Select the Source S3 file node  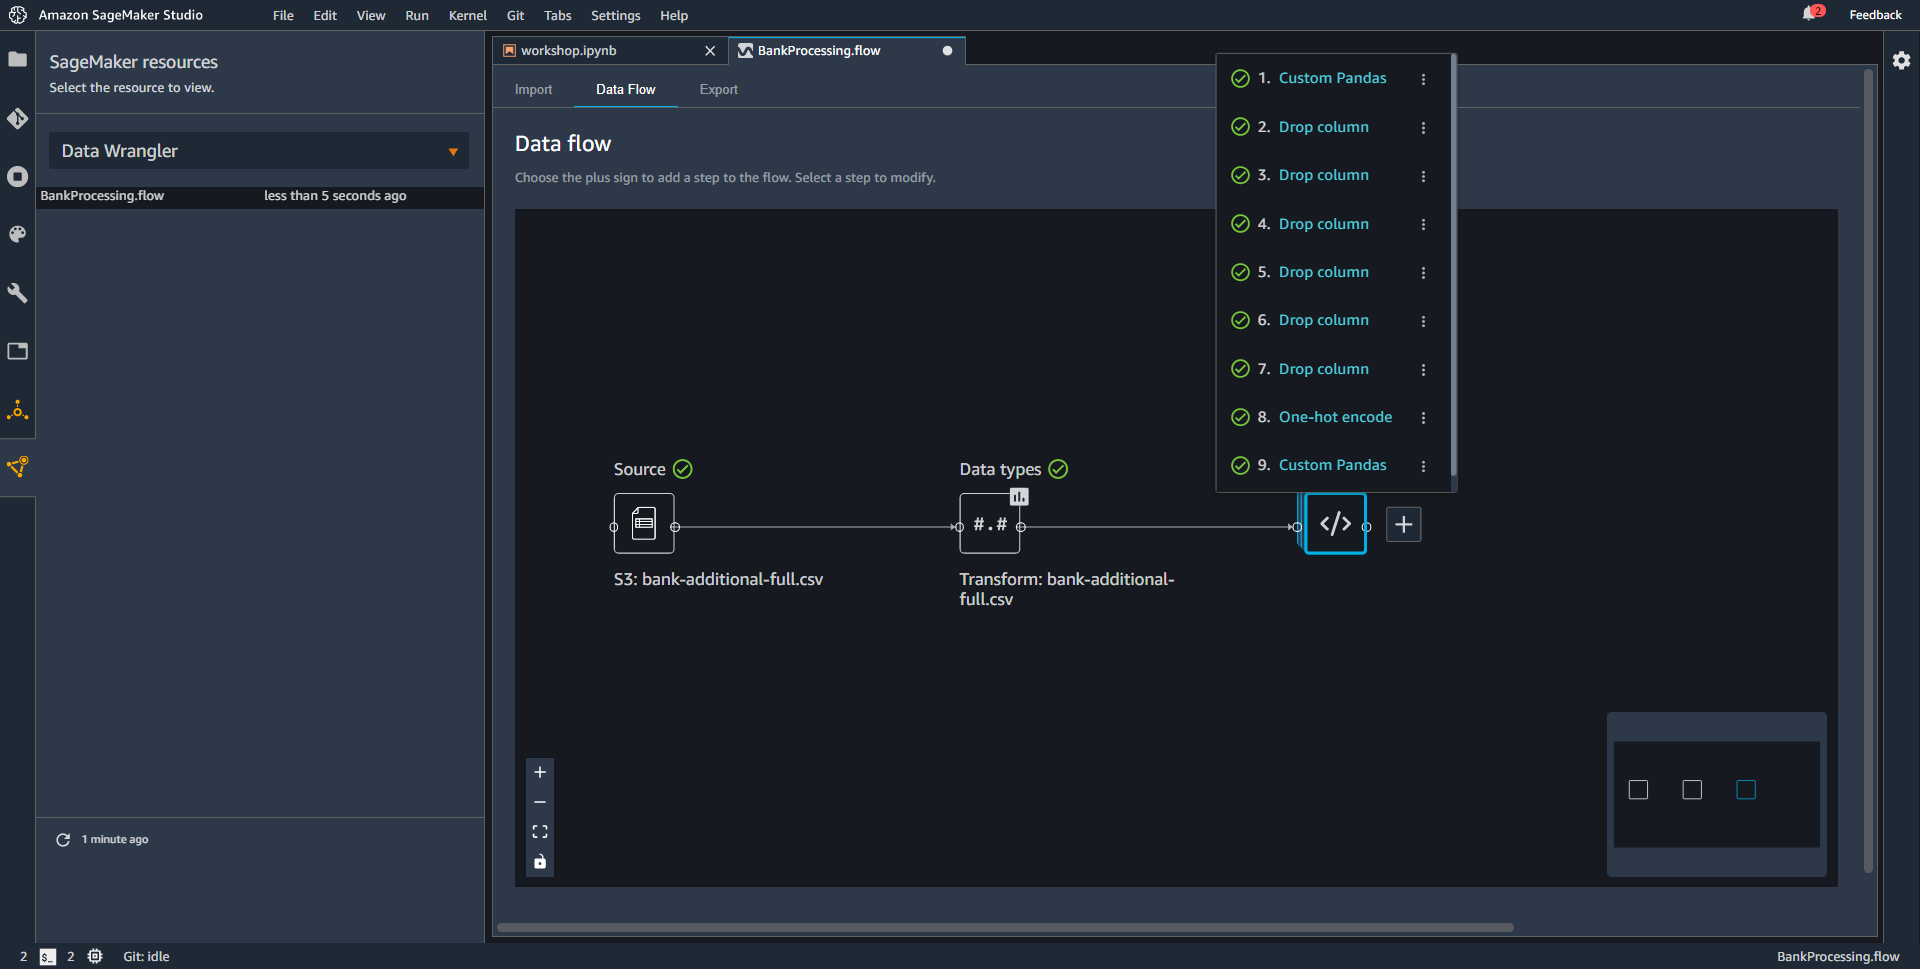[644, 523]
